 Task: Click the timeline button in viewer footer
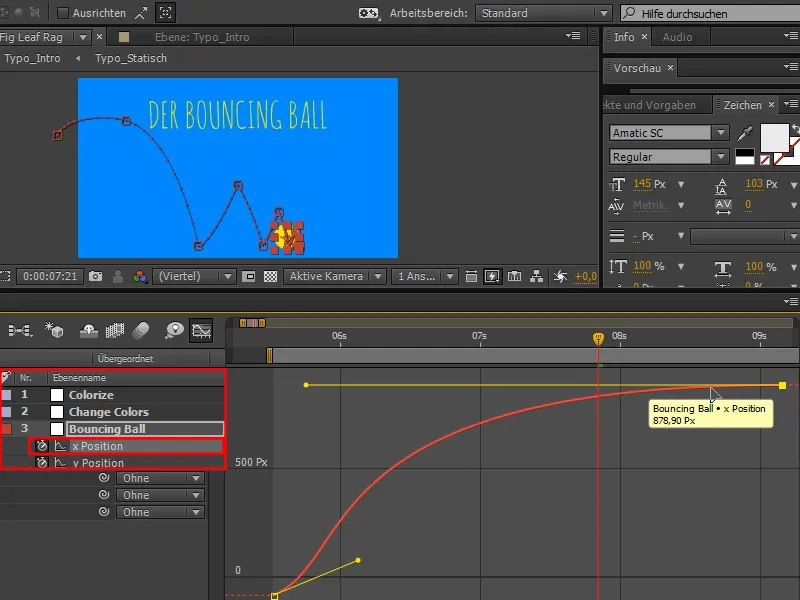[x=514, y=277]
